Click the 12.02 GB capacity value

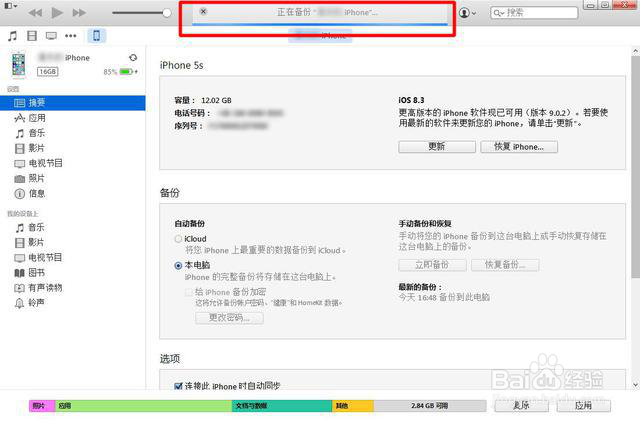[216, 100]
